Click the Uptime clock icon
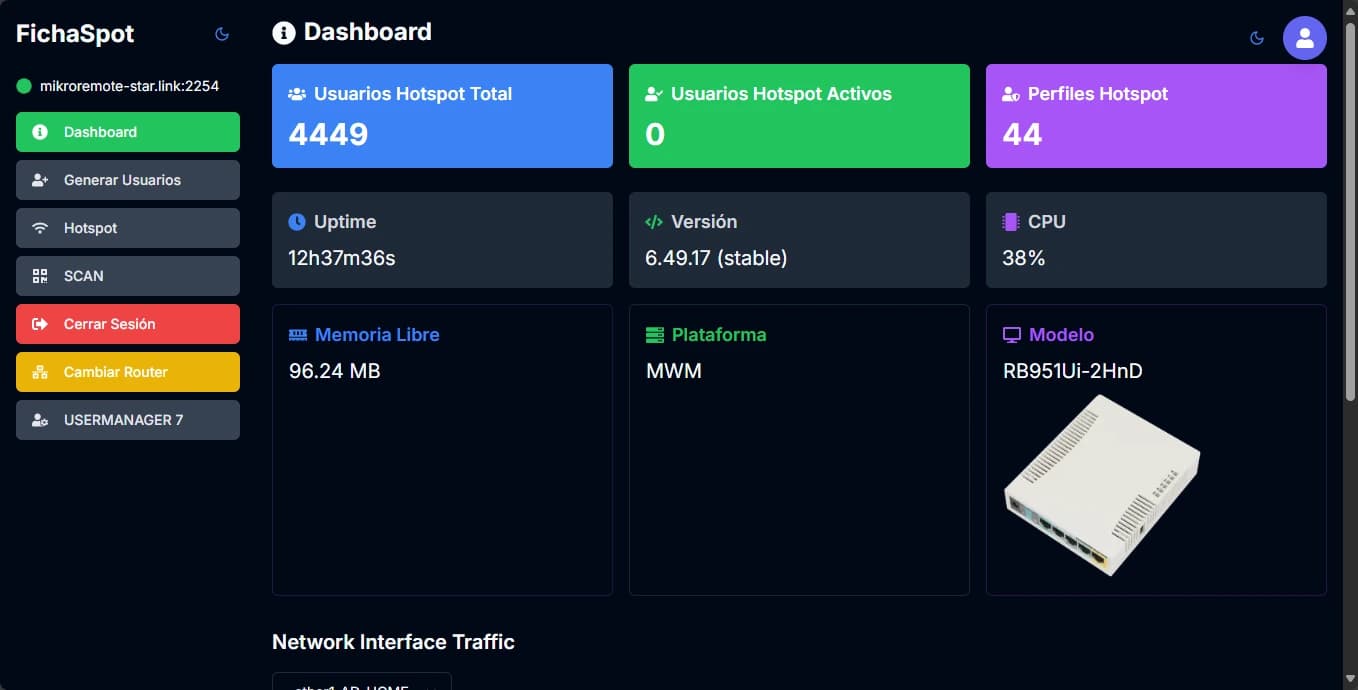 (x=297, y=221)
